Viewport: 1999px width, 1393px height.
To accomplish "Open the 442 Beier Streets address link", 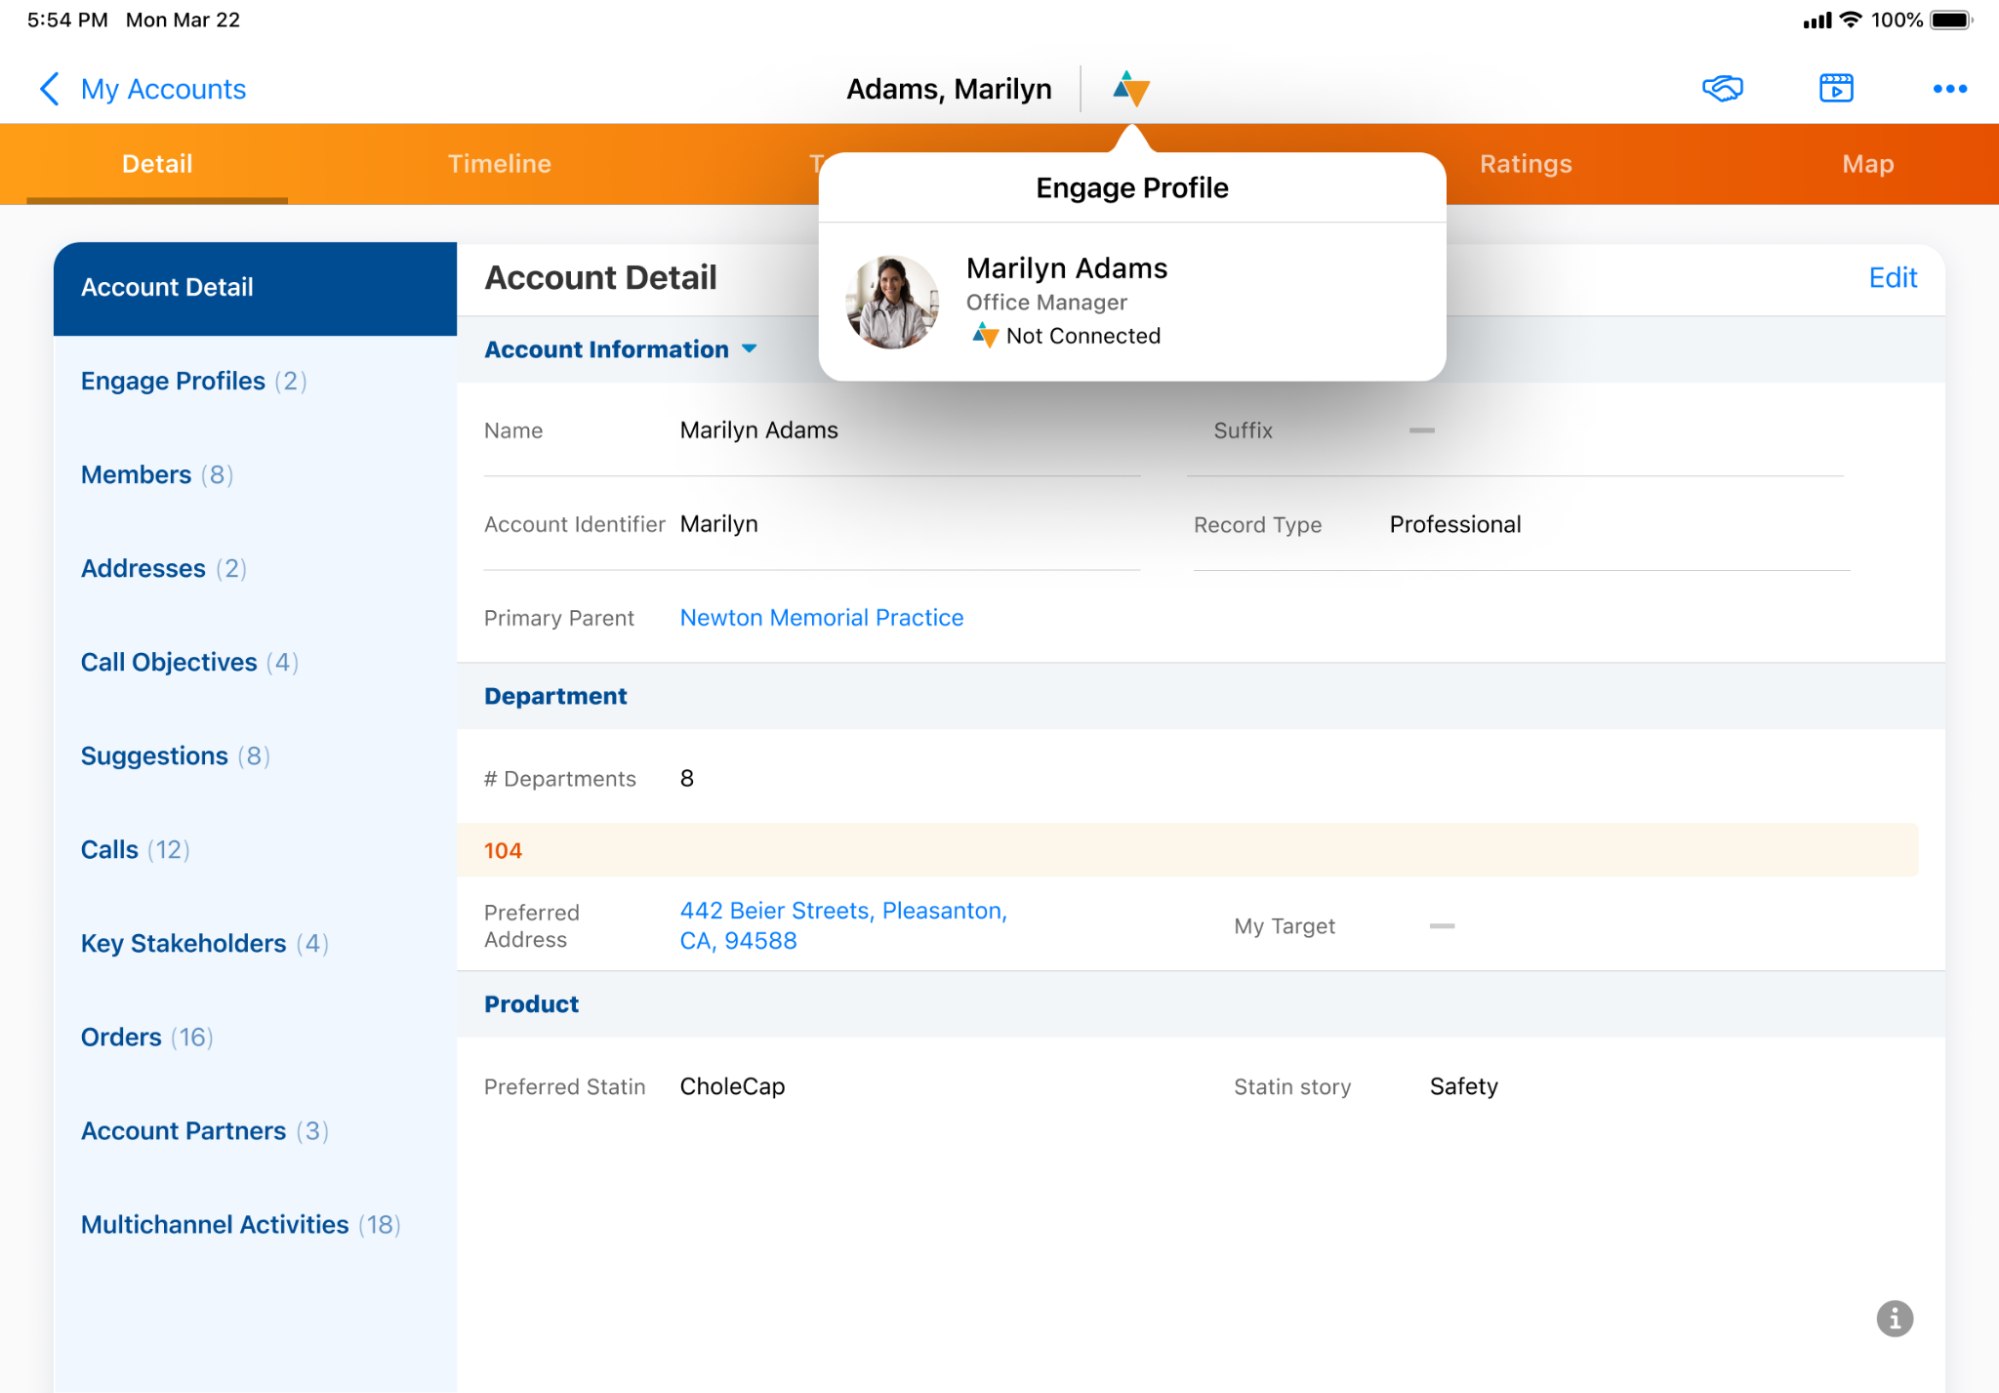I will point(842,925).
